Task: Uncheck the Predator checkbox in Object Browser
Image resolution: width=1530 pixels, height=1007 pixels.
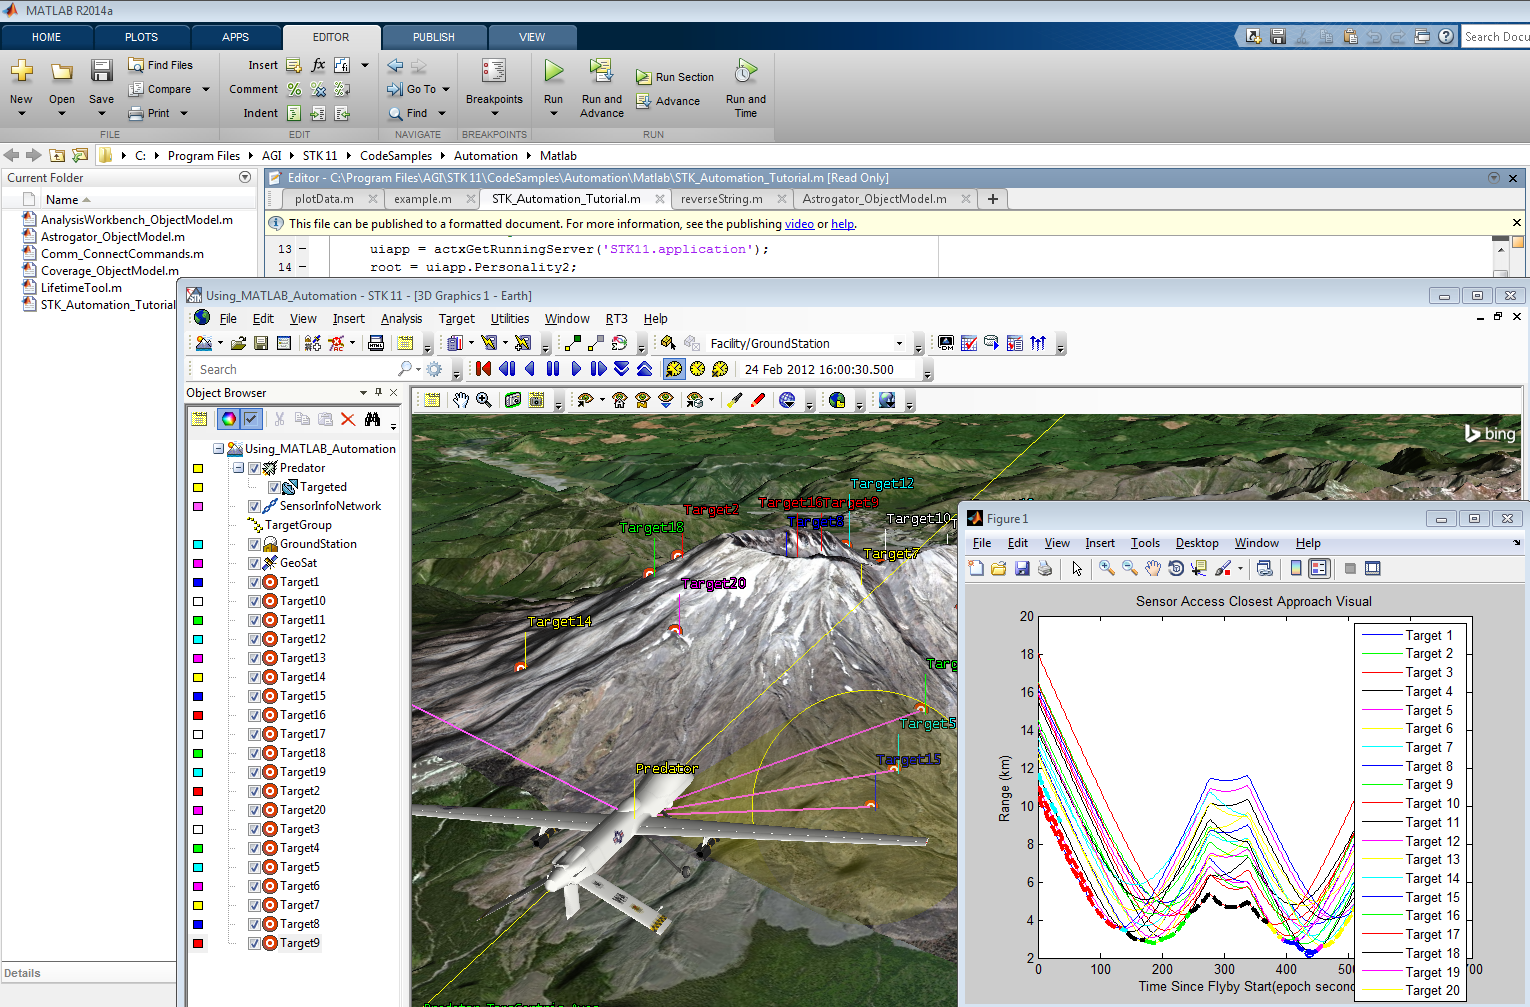Action: (x=254, y=468)
